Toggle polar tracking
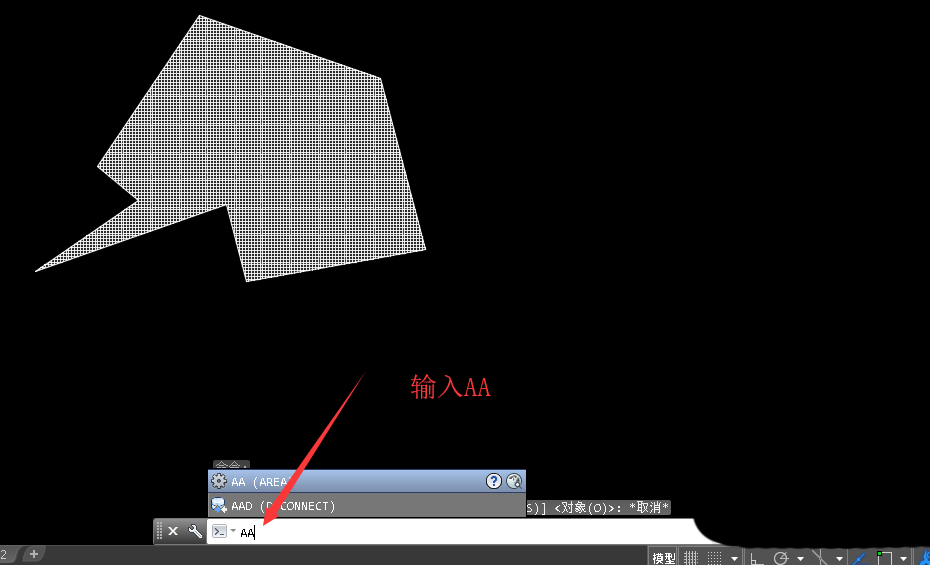This screenshot has height=565, width=930. click(781, 558)
